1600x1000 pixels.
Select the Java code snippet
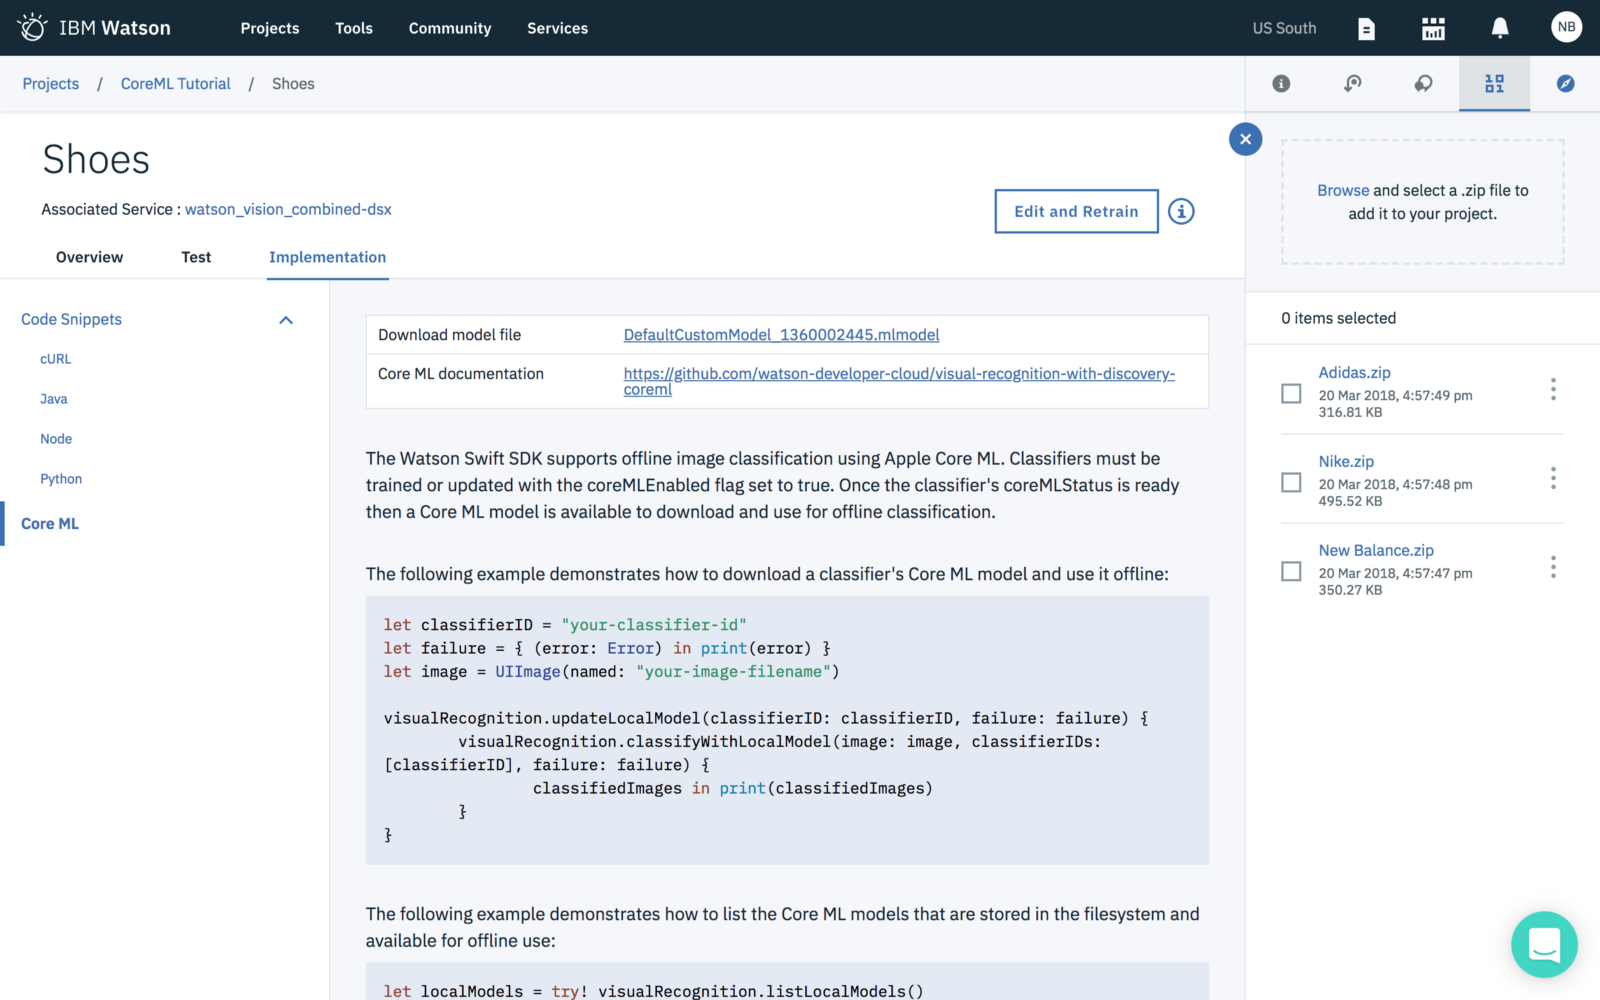click(x=54, y=399)
